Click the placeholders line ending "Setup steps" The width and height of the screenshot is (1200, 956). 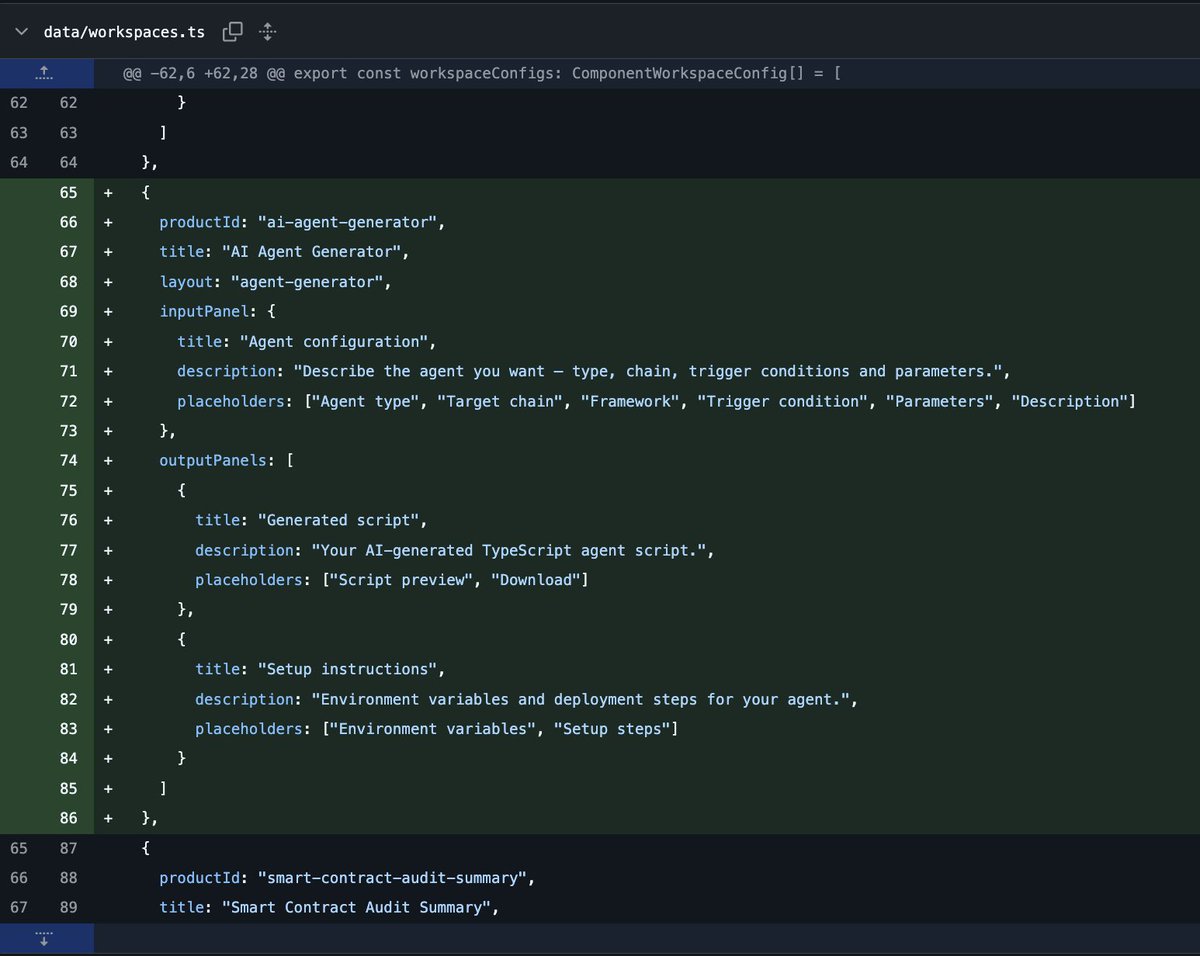coord(436,729)
